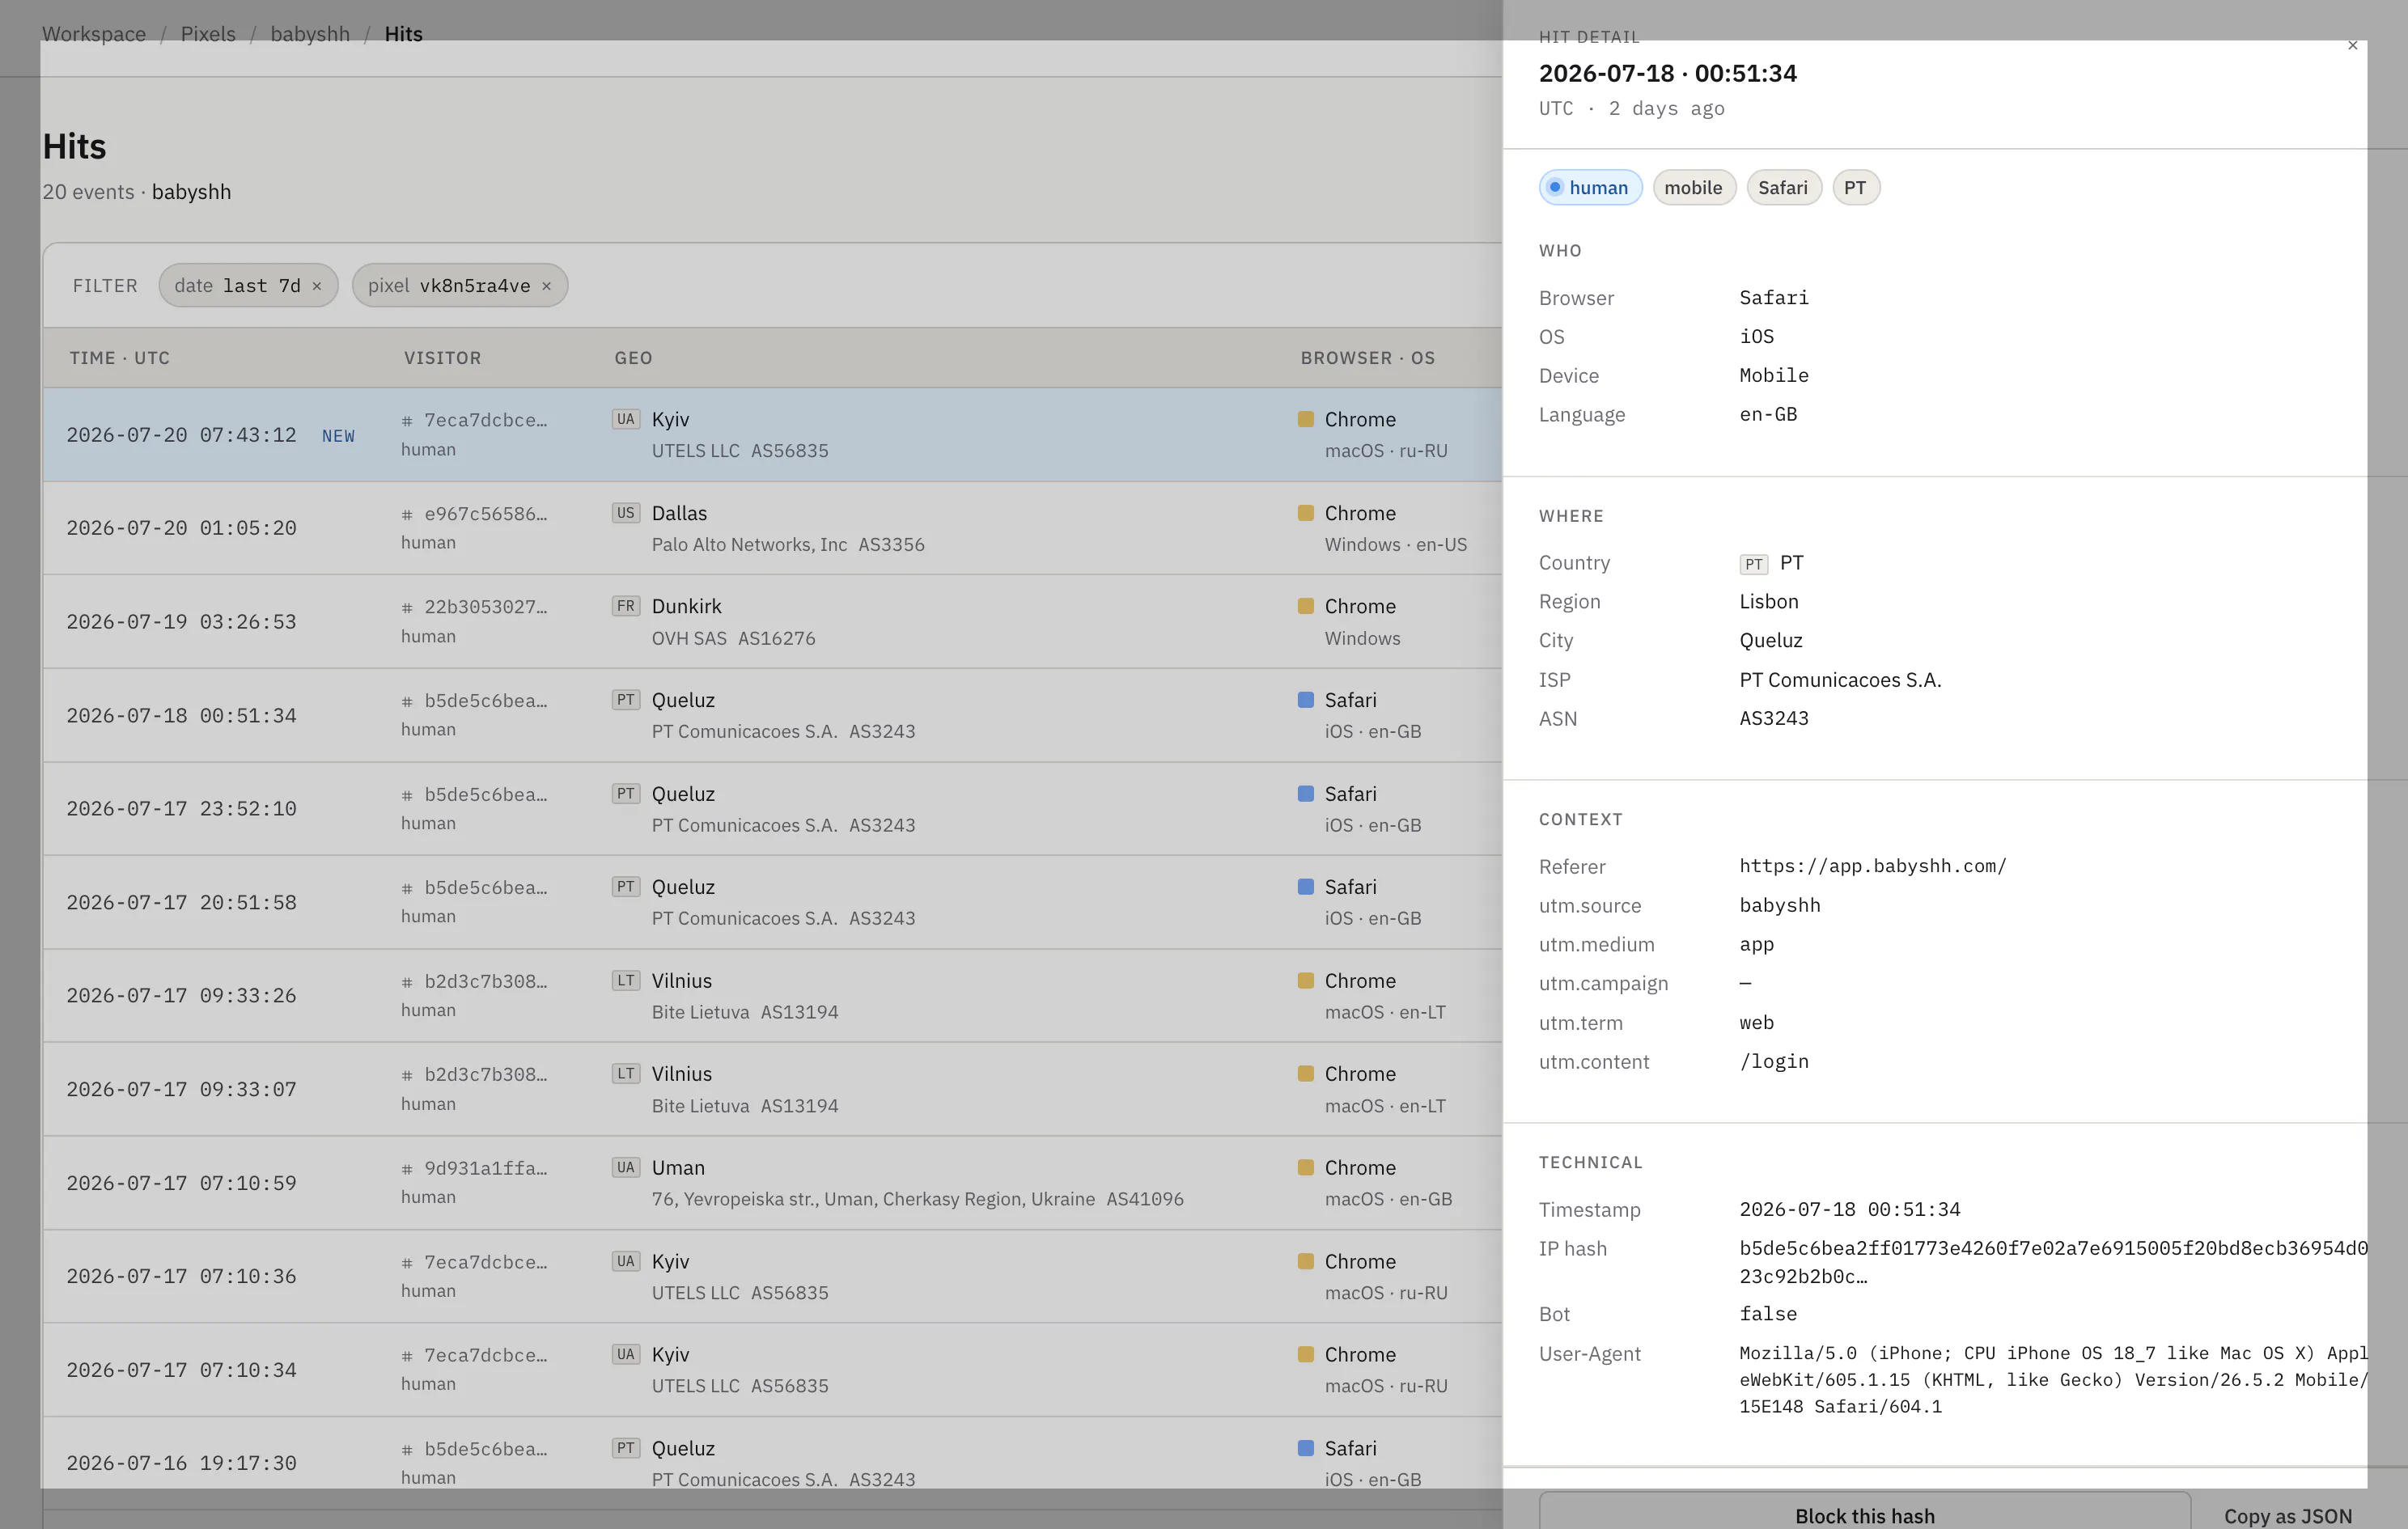Screen dimensions: 2408x1529
Task: Click the UA flag badge next to Uman
Action: 626,1168
